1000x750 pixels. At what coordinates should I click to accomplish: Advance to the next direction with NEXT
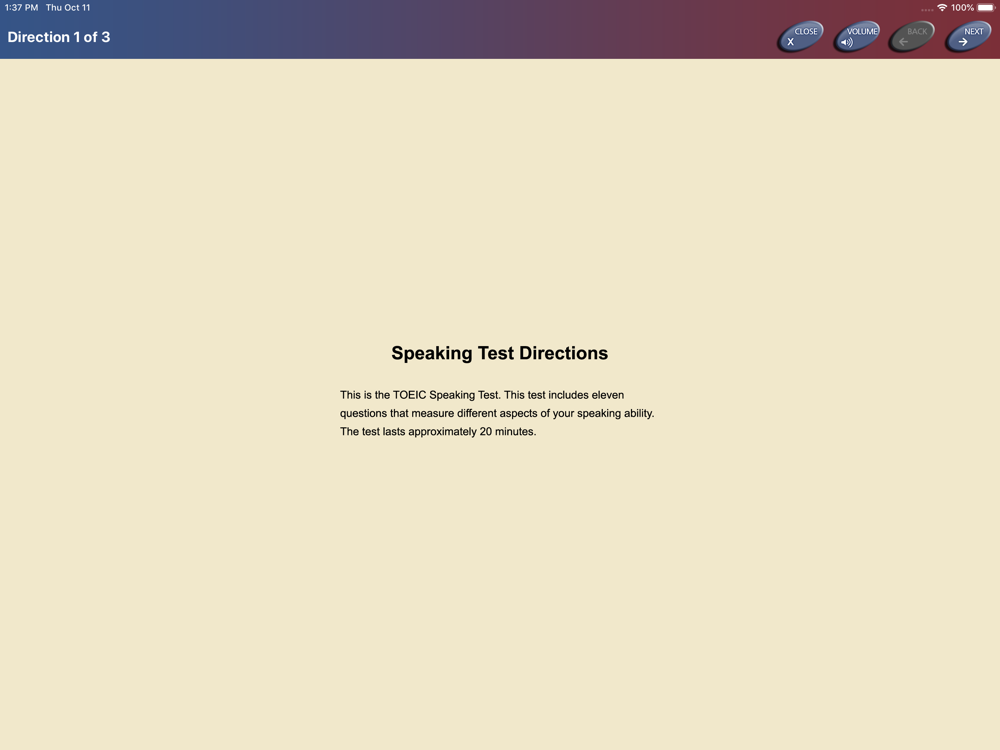968,37
